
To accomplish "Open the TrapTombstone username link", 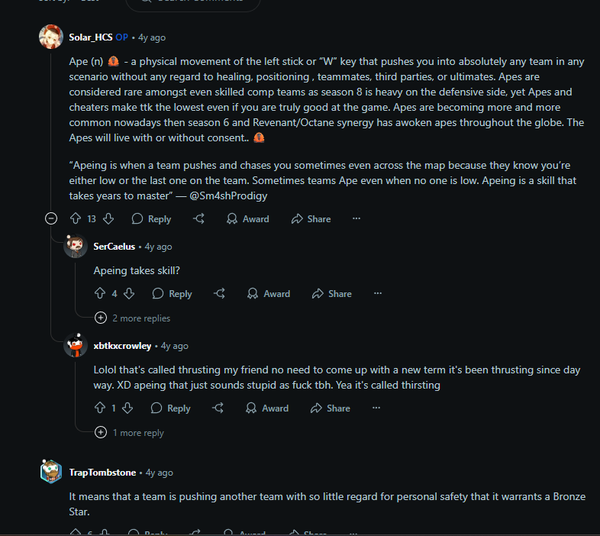I will 104,472.
